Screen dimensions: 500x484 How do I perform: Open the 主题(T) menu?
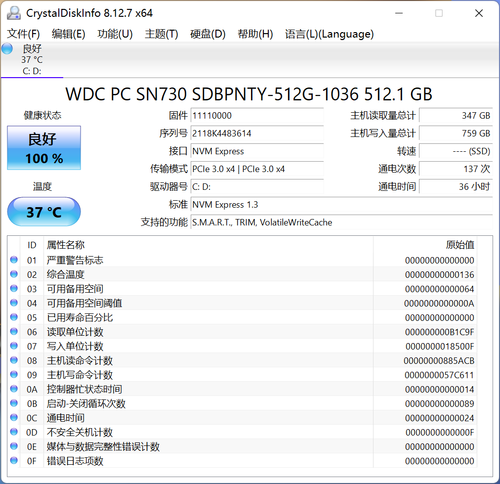tap(161, 34)
